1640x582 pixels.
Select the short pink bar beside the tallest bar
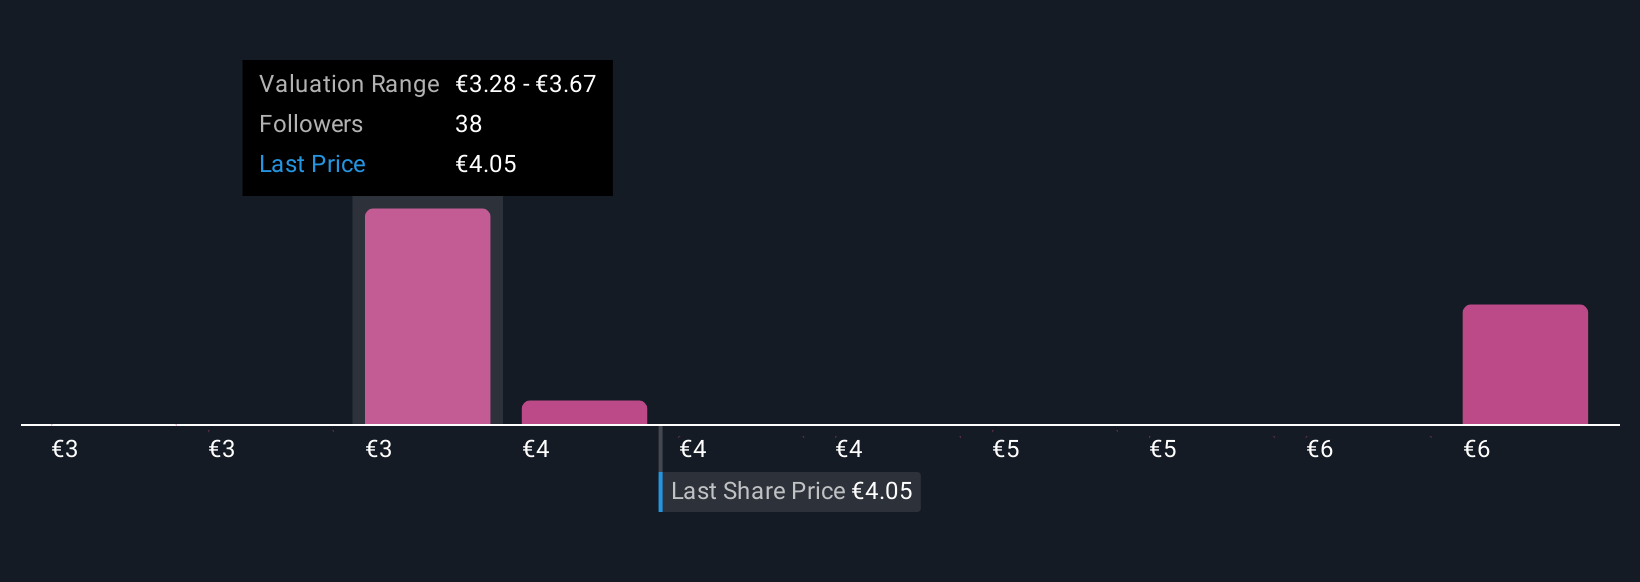coord(584,412)
